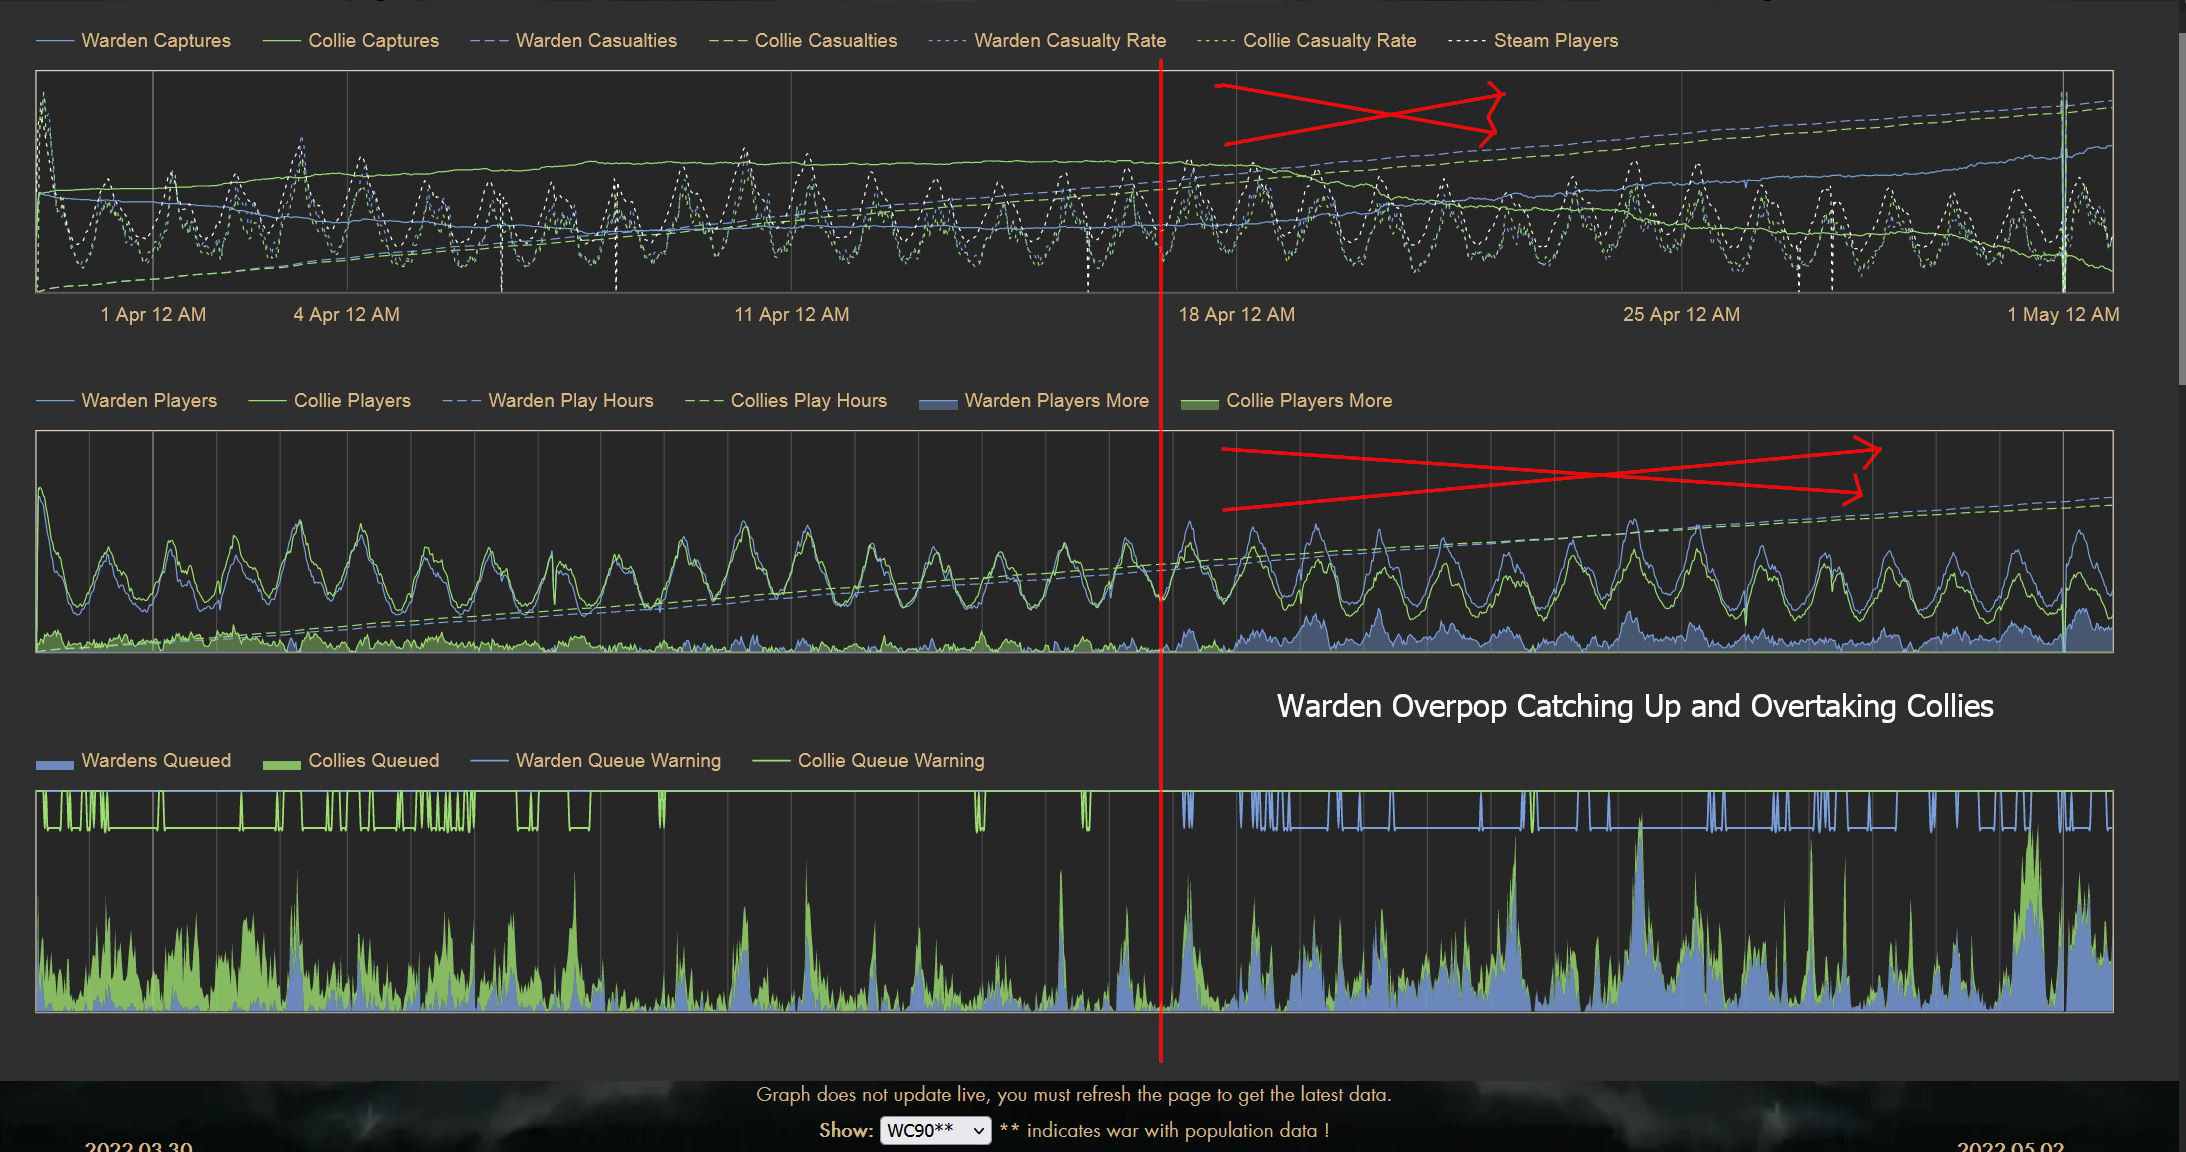Screen dimensions: 2186x1152
Task: Hide the Warden Casualties series
Action: (x=595, y=41)
